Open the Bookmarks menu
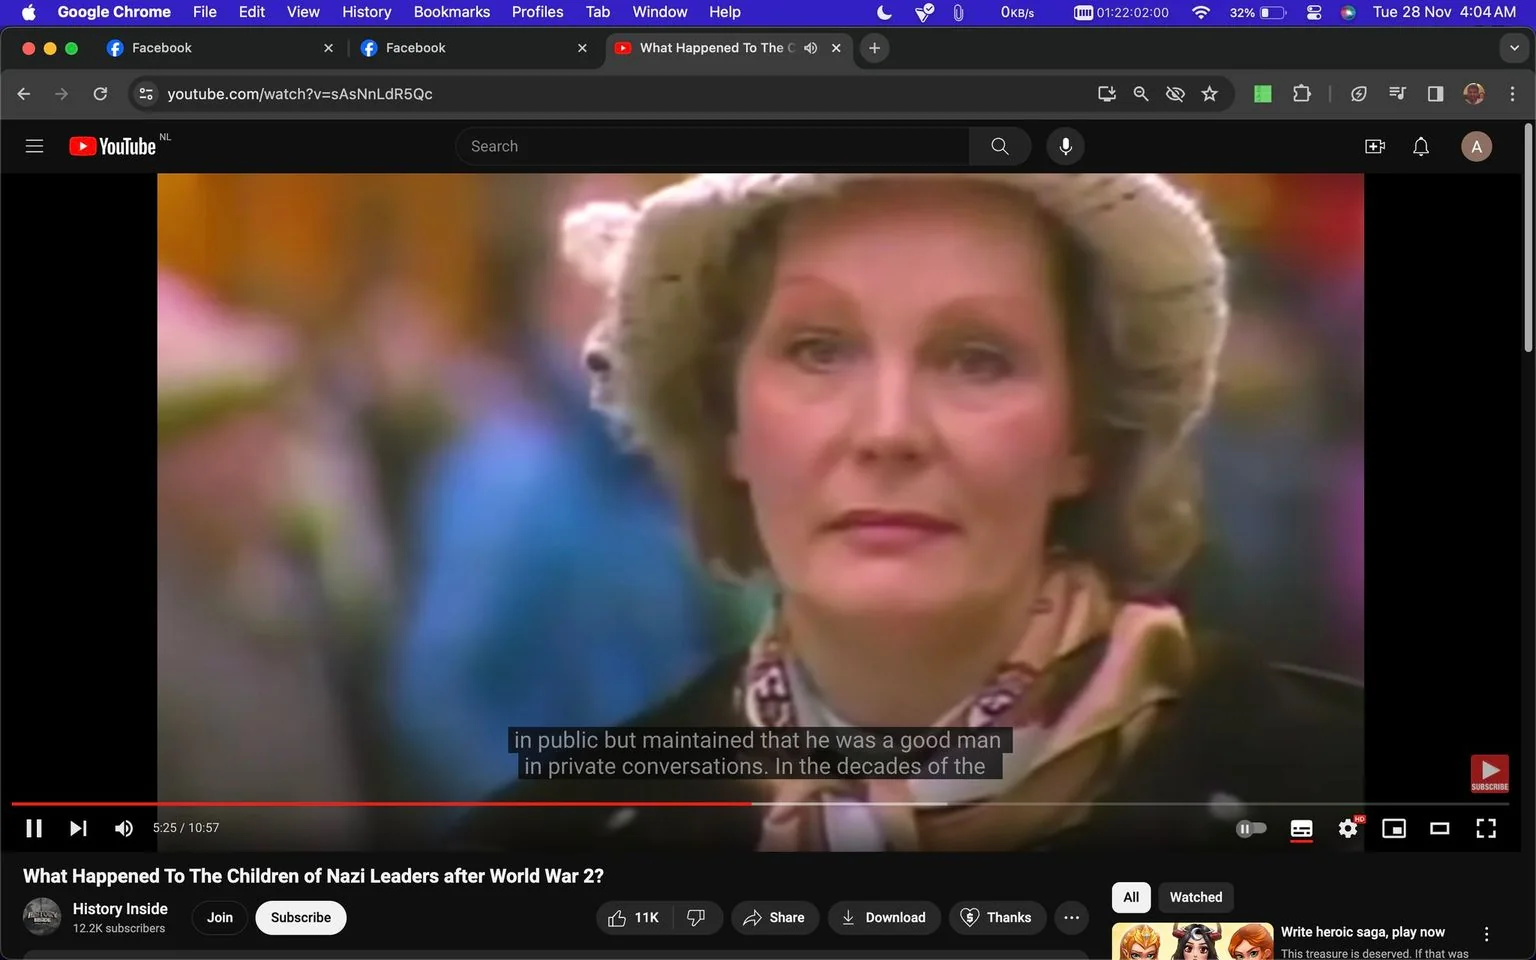Image resolution: width=1536 pixels, height=960 pixels. 452,12
